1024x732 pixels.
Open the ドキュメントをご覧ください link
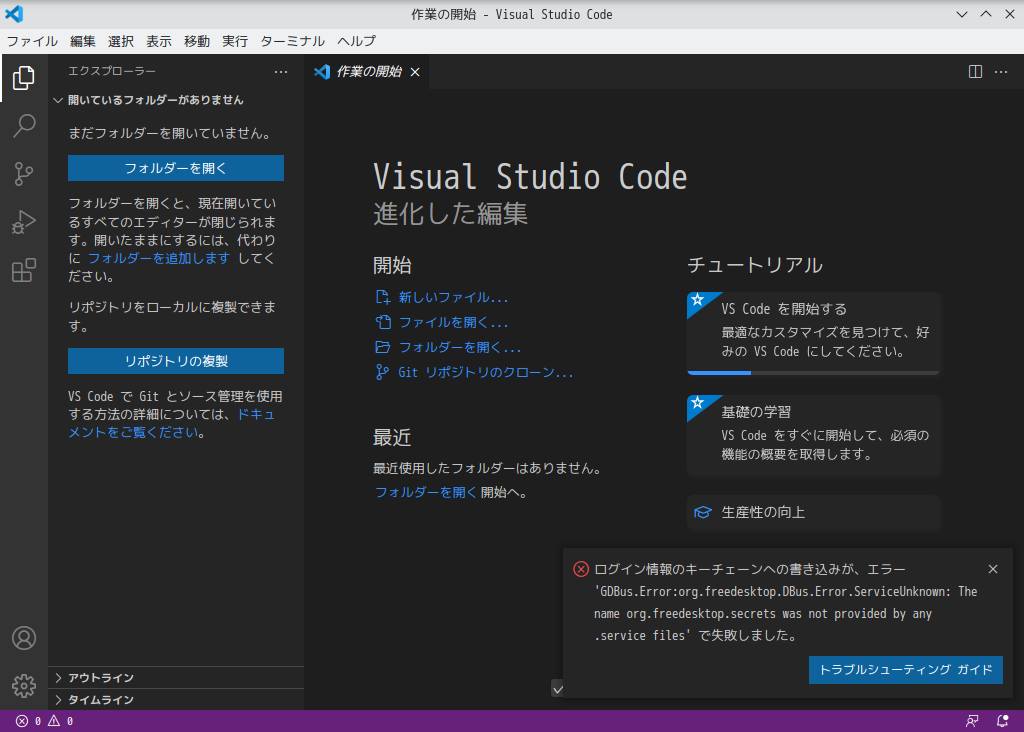[x=172, y=423]
